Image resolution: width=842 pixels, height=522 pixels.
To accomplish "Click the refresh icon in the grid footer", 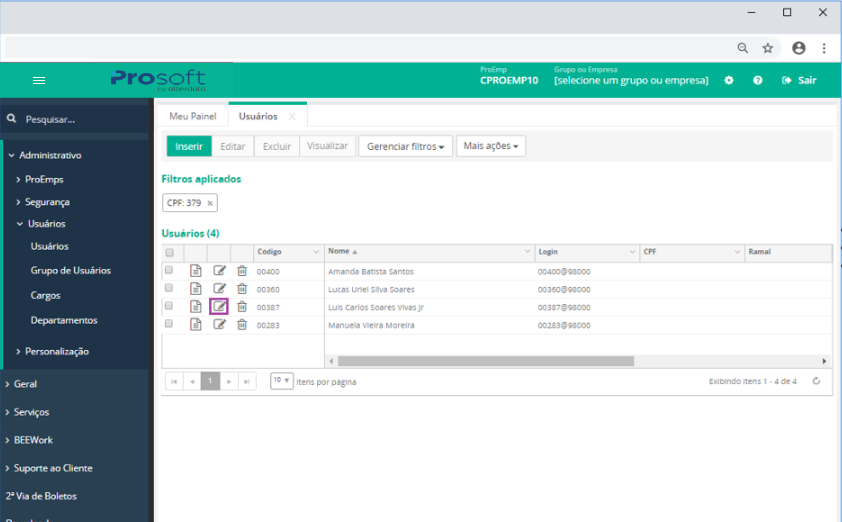I will 816,381.
